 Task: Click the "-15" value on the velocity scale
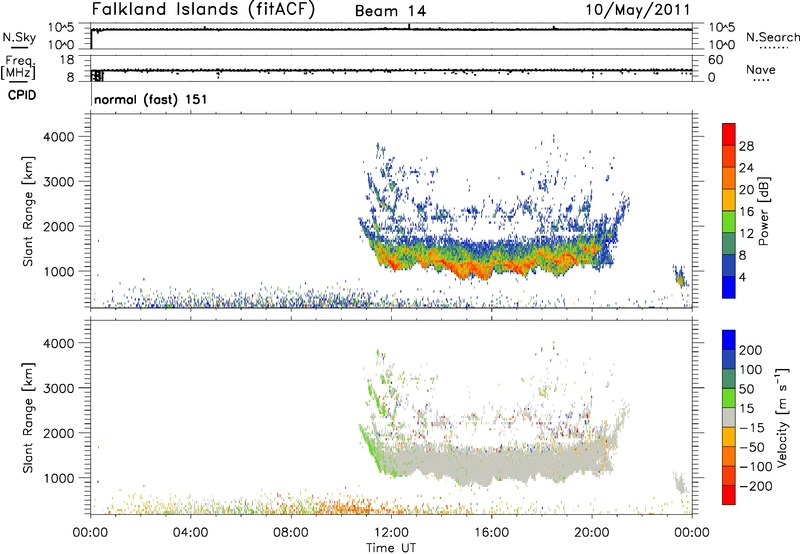[x=752, y=427]
